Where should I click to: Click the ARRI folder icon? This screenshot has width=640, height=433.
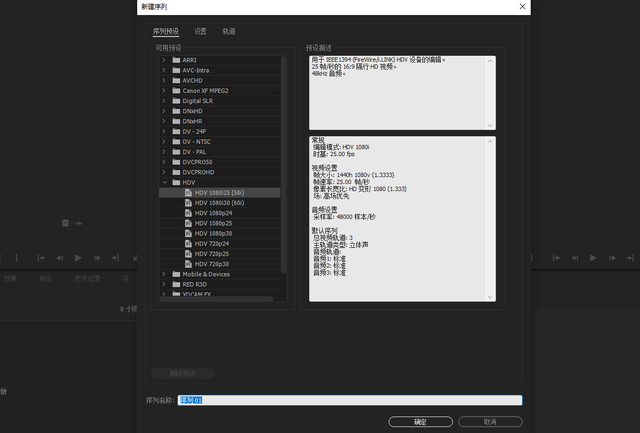176,60
